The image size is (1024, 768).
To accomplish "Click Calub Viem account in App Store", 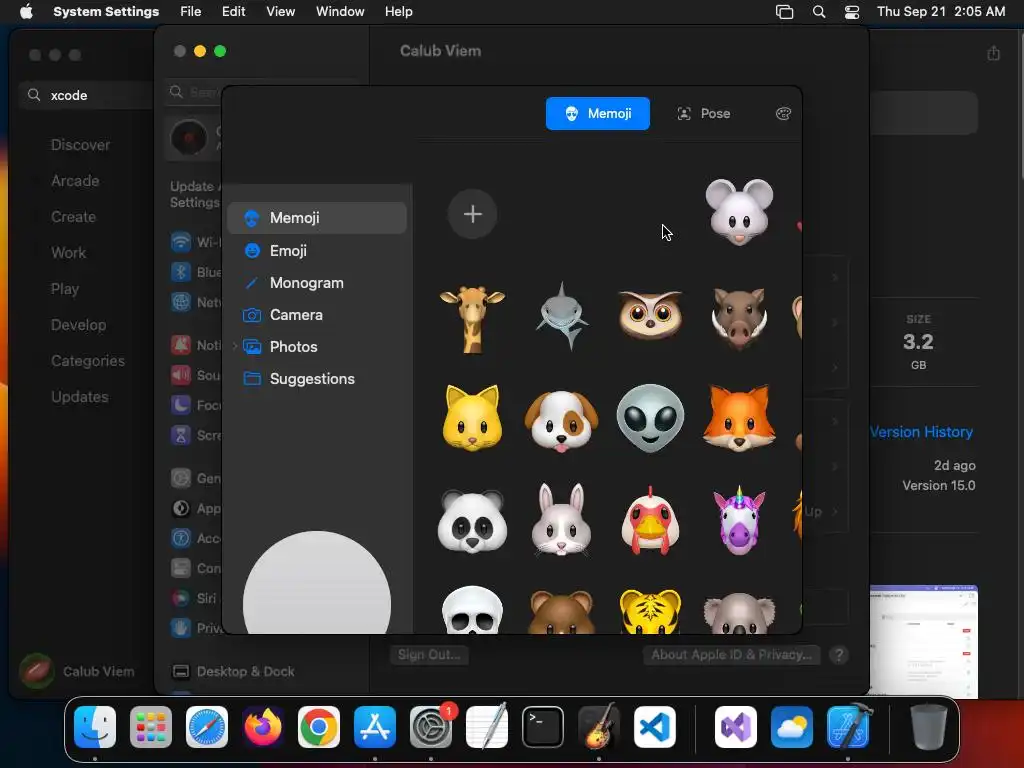I will coord(77,671).
